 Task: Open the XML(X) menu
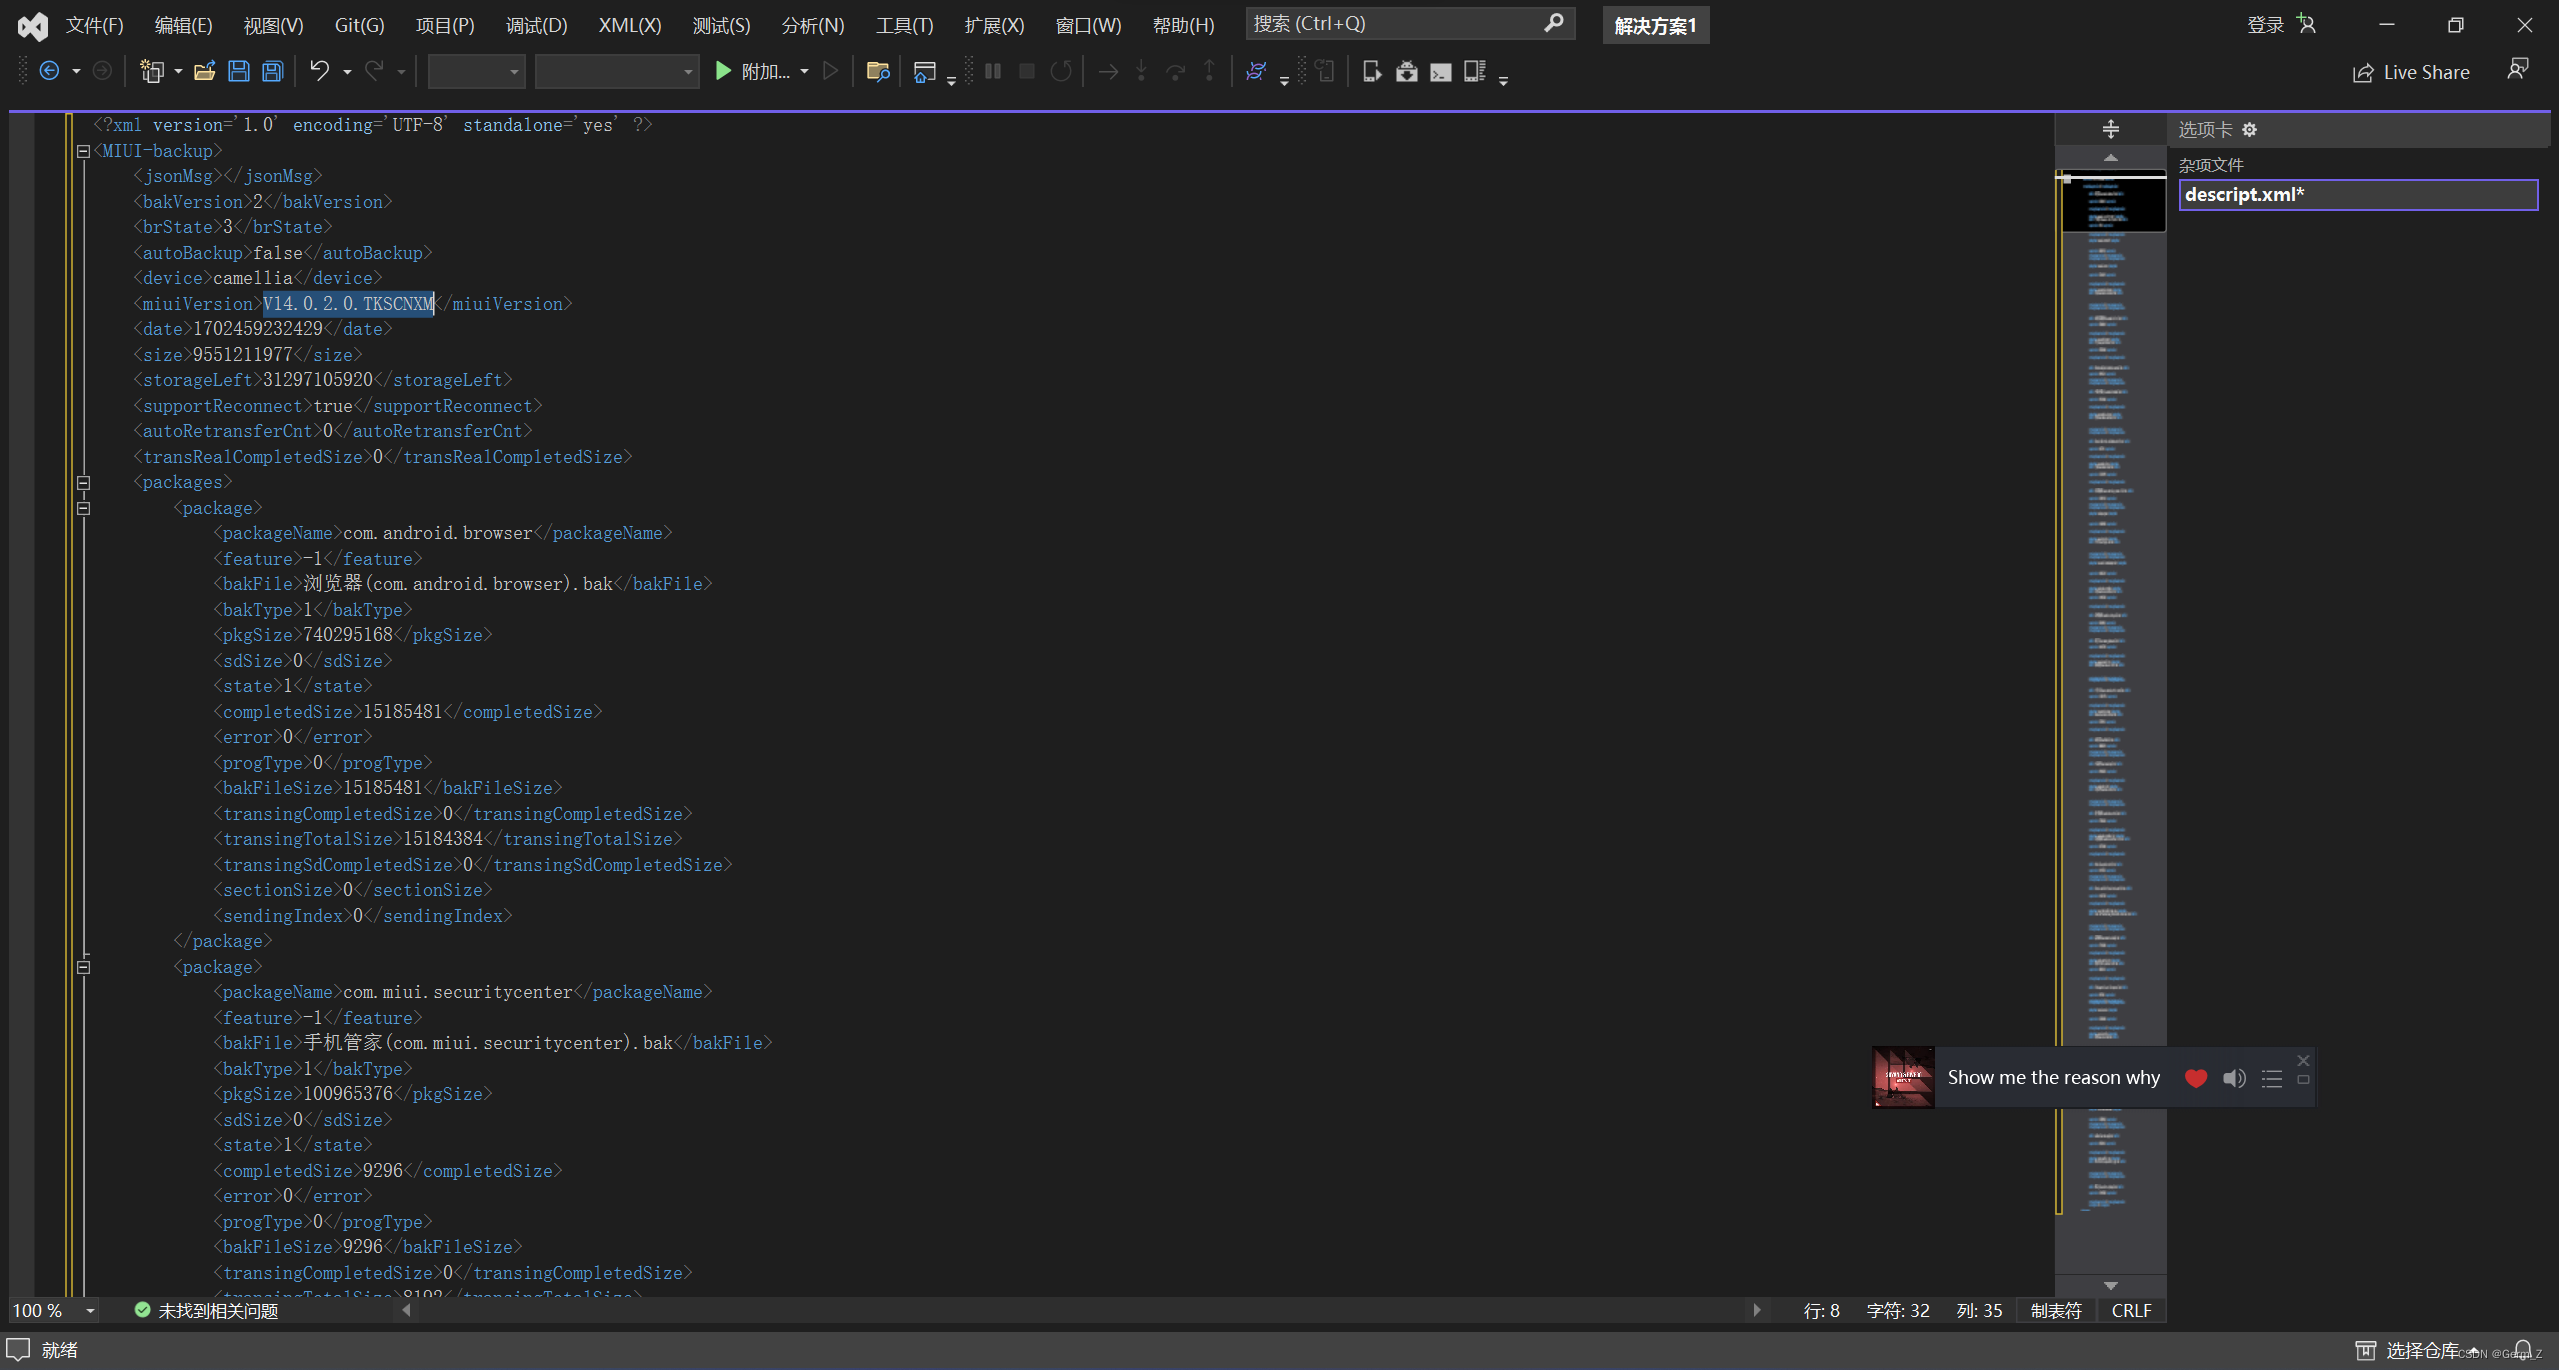pyautogui.click(x=629, y=25)
